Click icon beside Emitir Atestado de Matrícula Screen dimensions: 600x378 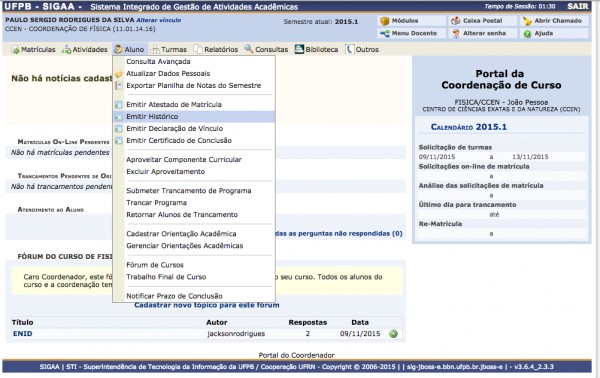click(x=119, y=104)
